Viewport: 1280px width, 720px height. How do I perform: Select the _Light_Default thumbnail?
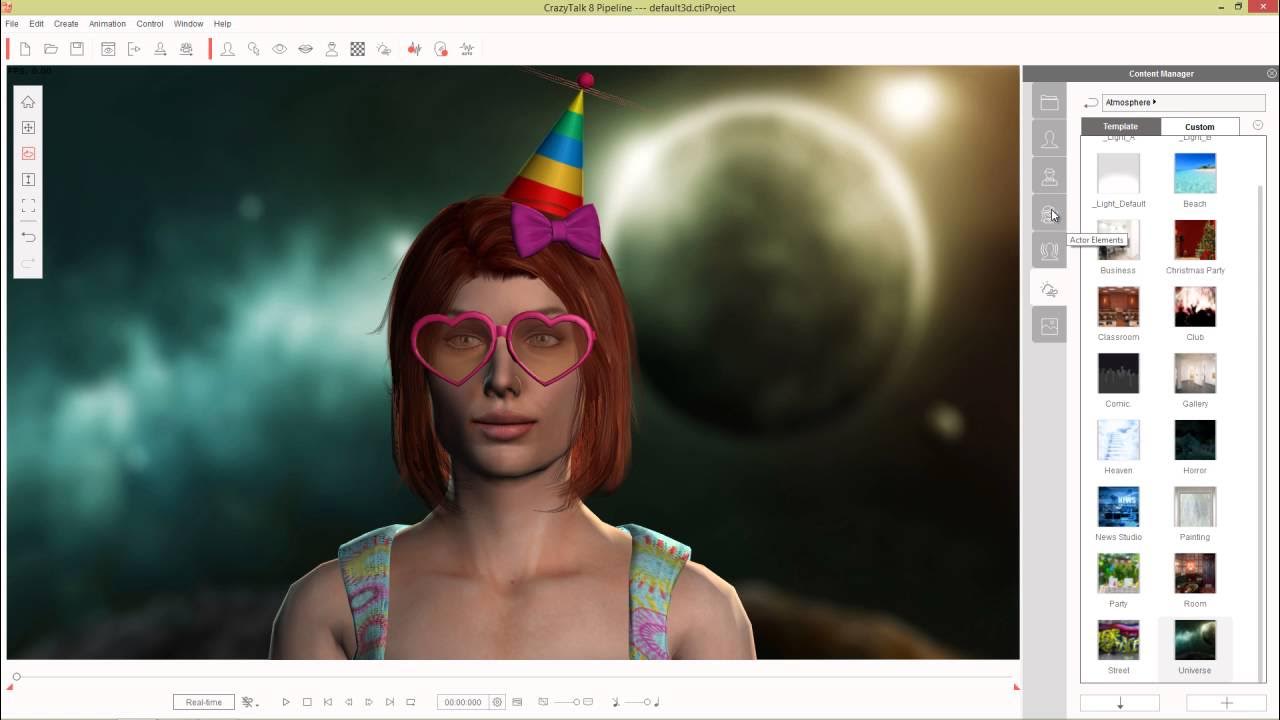point(1118,174)
